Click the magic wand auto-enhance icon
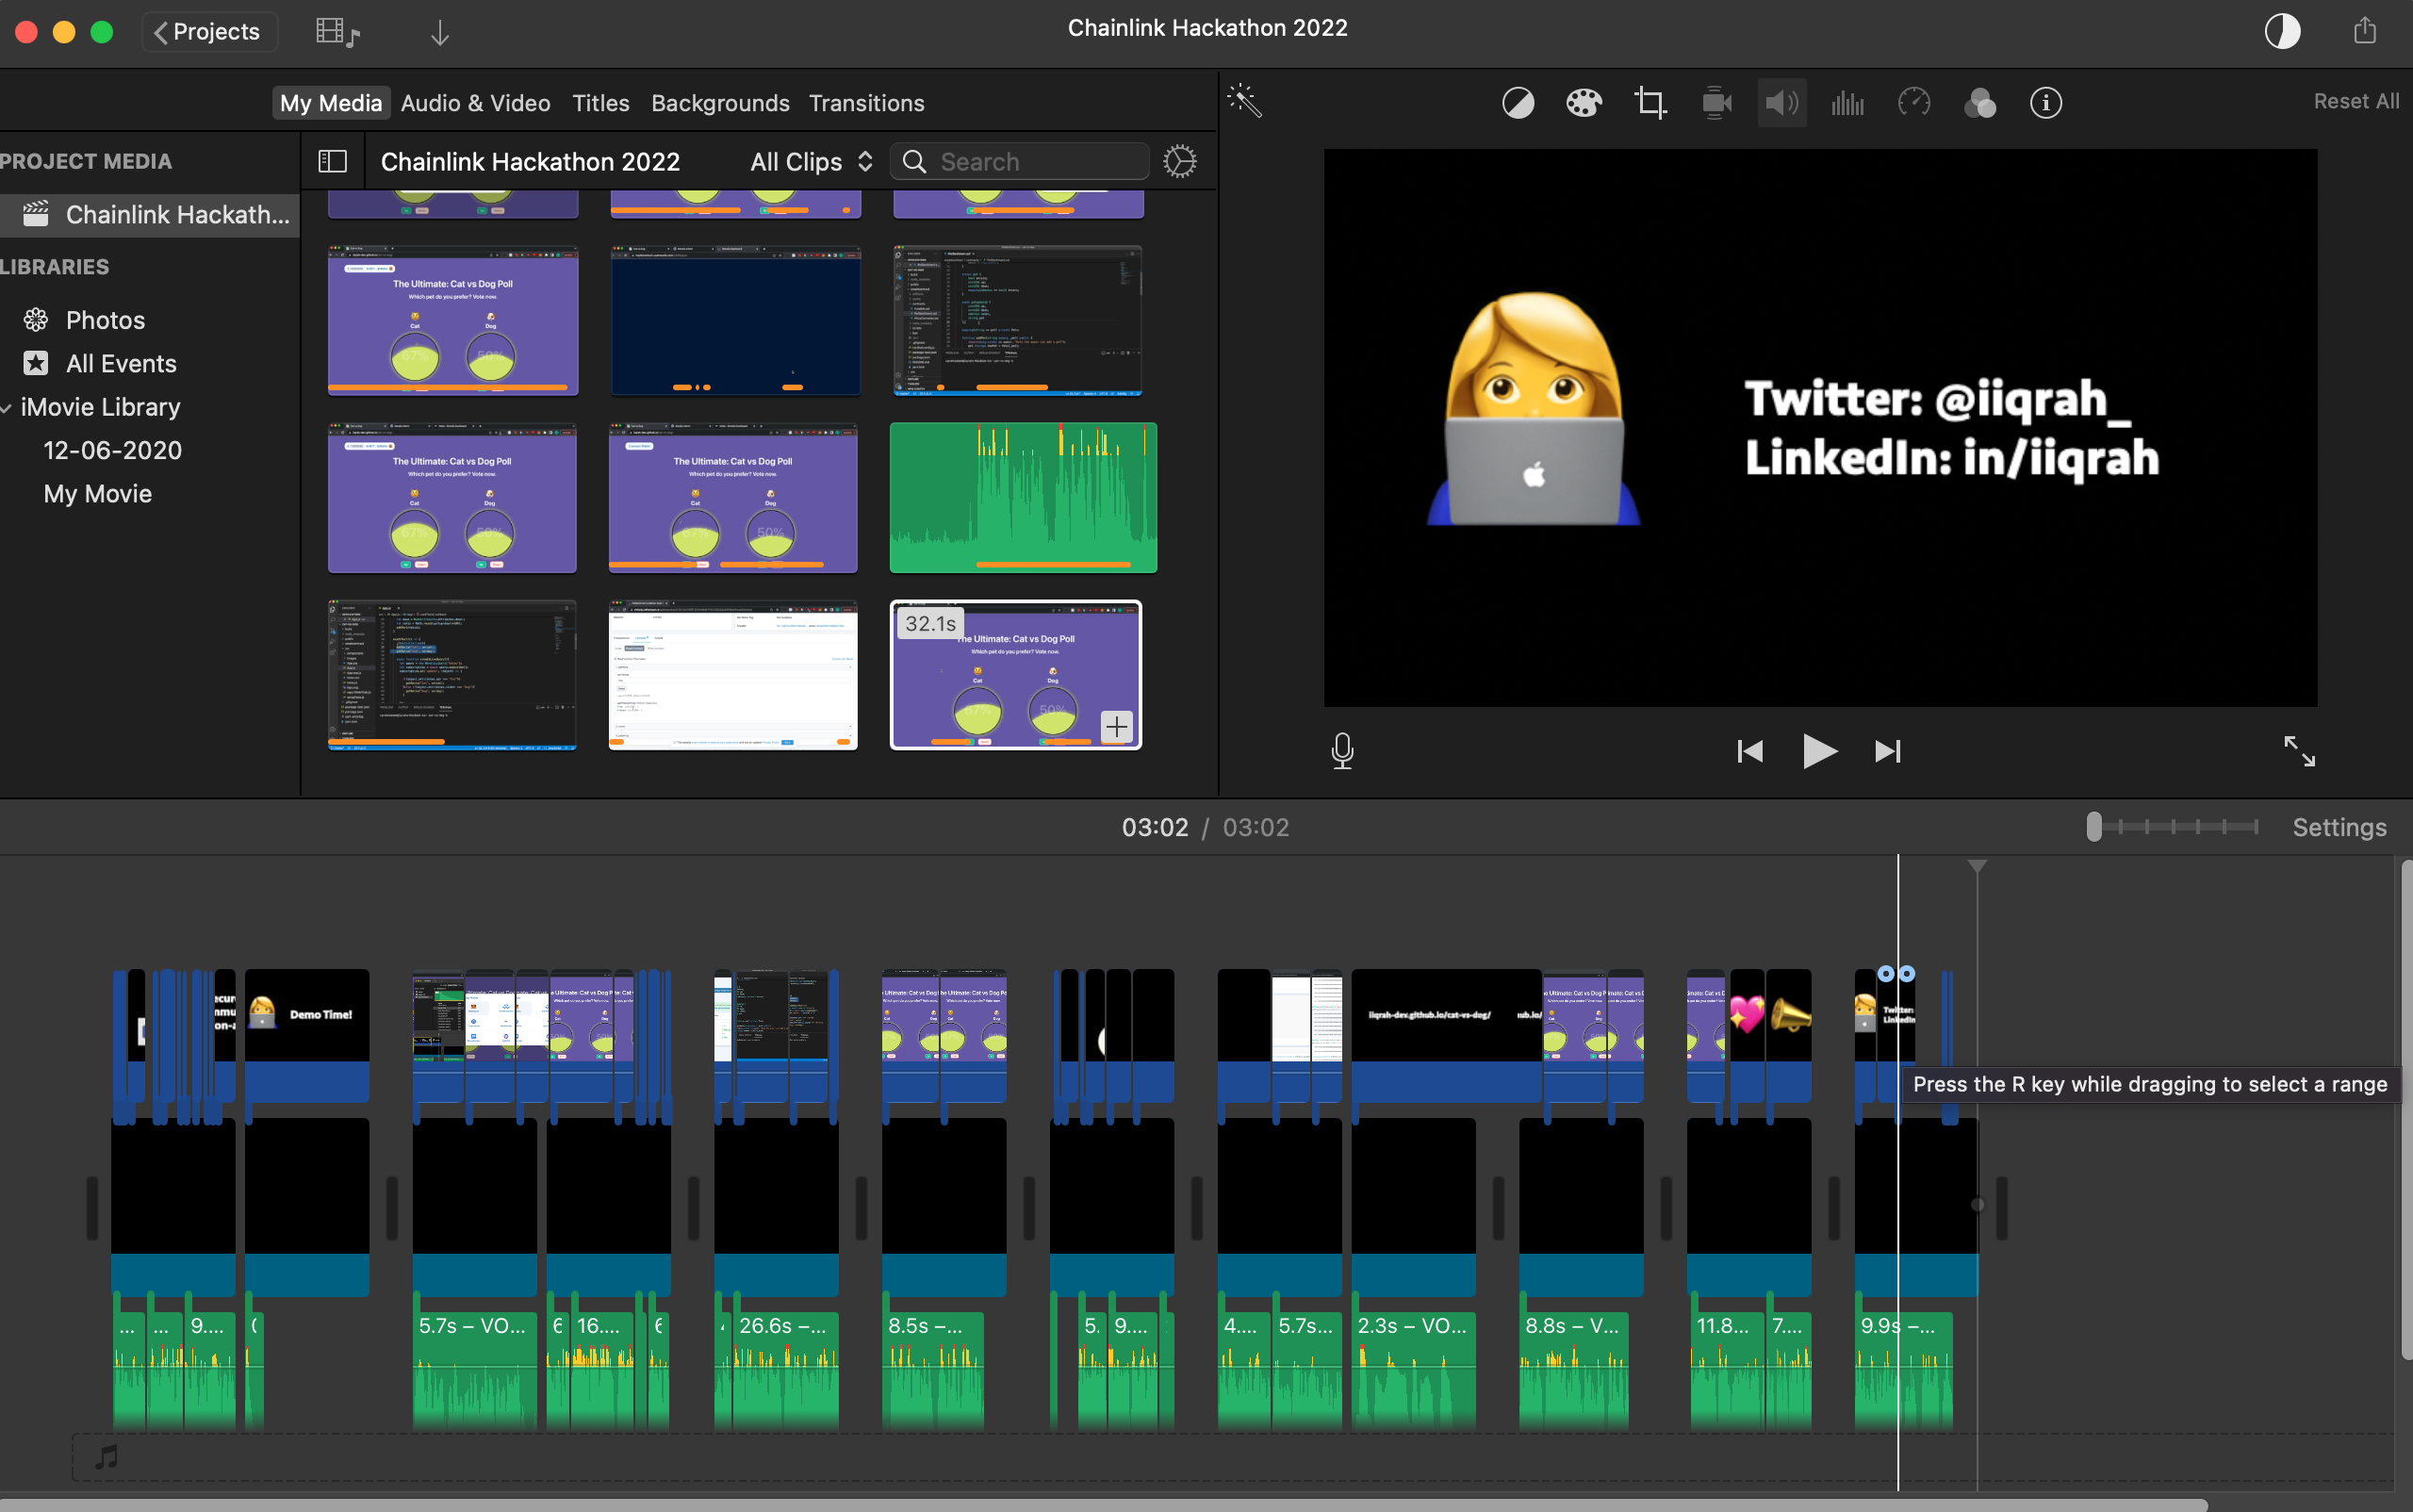Image resolution: width=2413 pixels, height=1512 pixels. coord(1245,101)
